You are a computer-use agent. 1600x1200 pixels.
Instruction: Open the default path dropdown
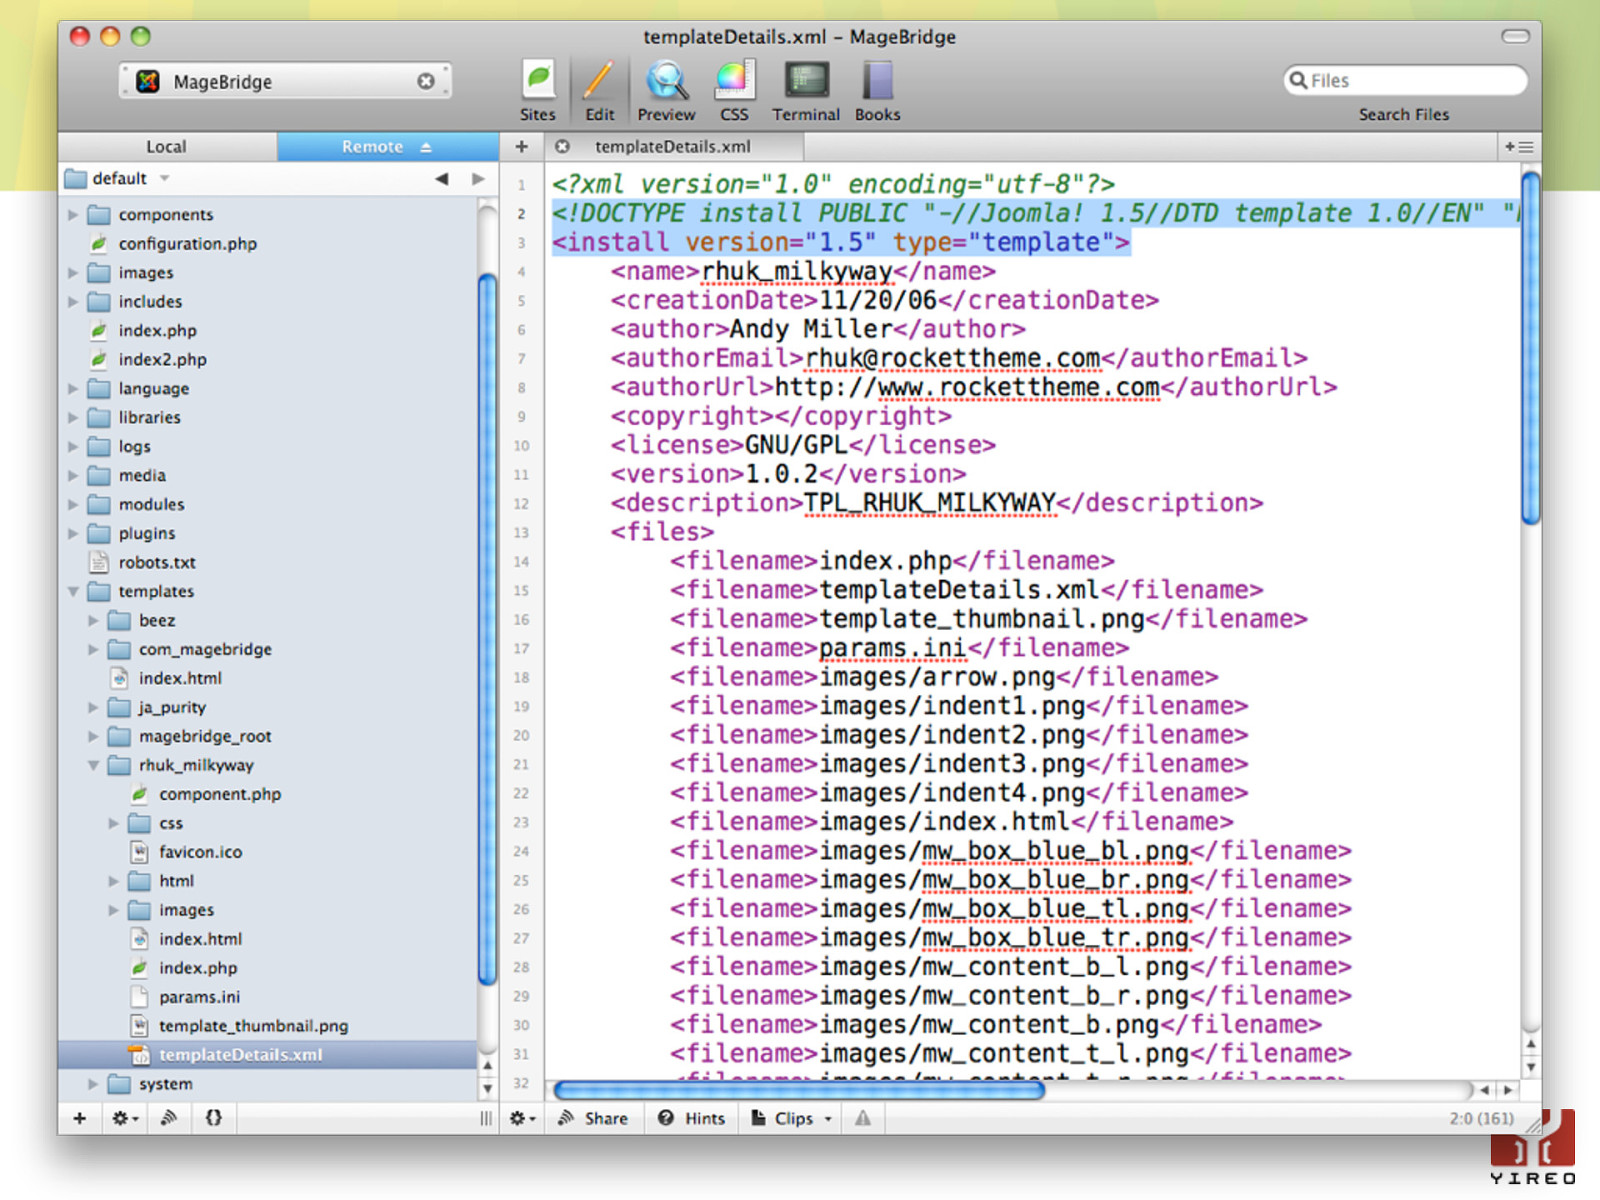tap(118, 178)
